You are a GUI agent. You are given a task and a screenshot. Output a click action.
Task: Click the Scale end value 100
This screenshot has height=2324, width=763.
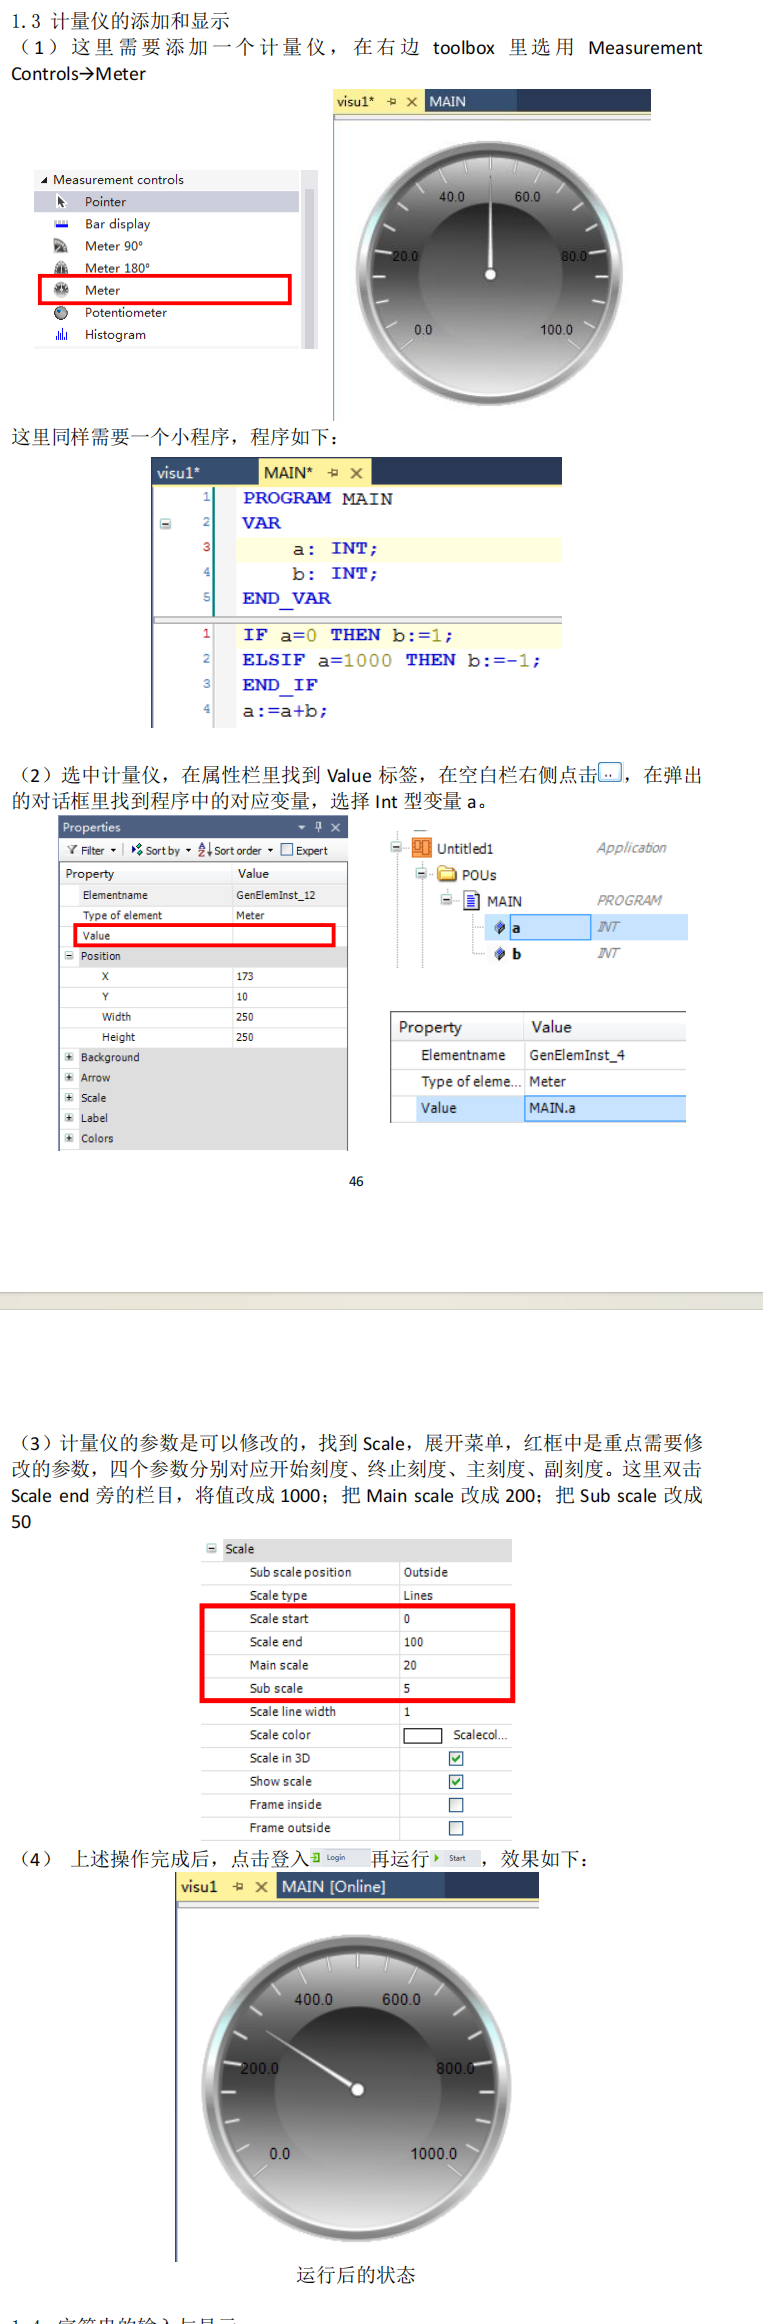pos(456,1642)
